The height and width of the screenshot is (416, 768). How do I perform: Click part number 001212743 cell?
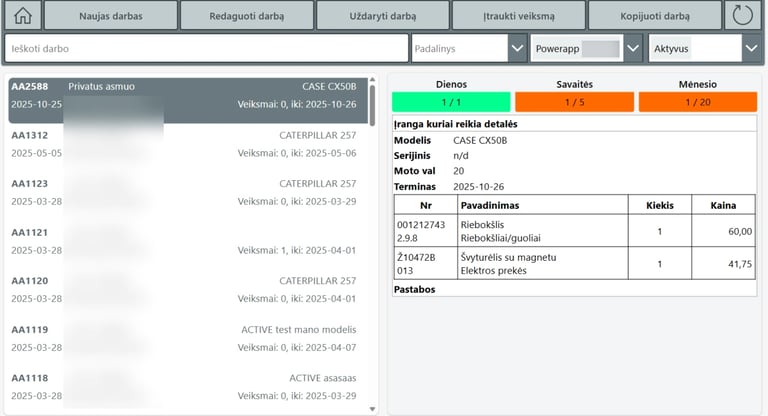coord(426,231)
